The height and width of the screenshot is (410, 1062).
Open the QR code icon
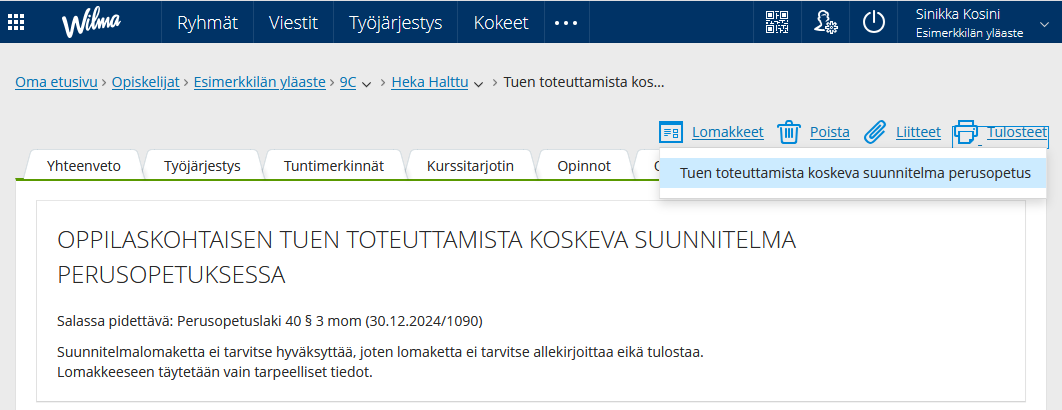coord(777,23)
